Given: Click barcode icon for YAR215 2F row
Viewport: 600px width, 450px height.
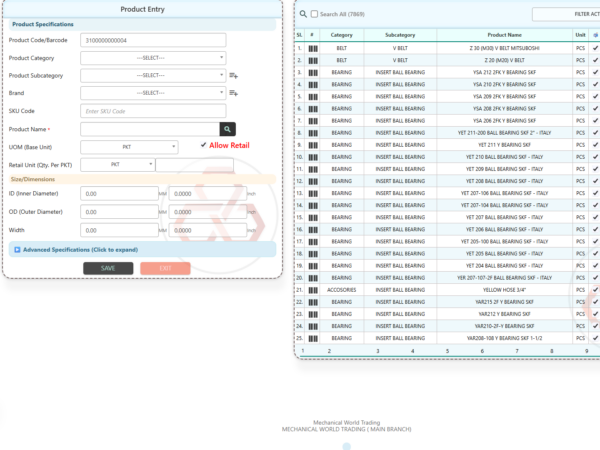Looking at the screenshot, I should tap(313, 302).
